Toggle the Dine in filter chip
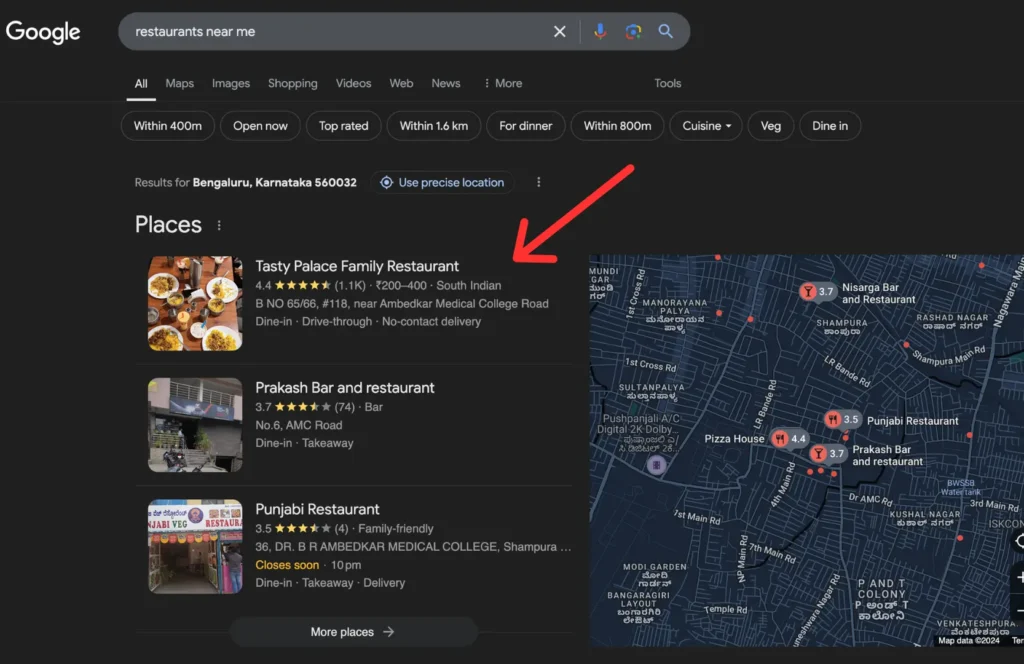The image size is (1024, 664). pos(830,126)
